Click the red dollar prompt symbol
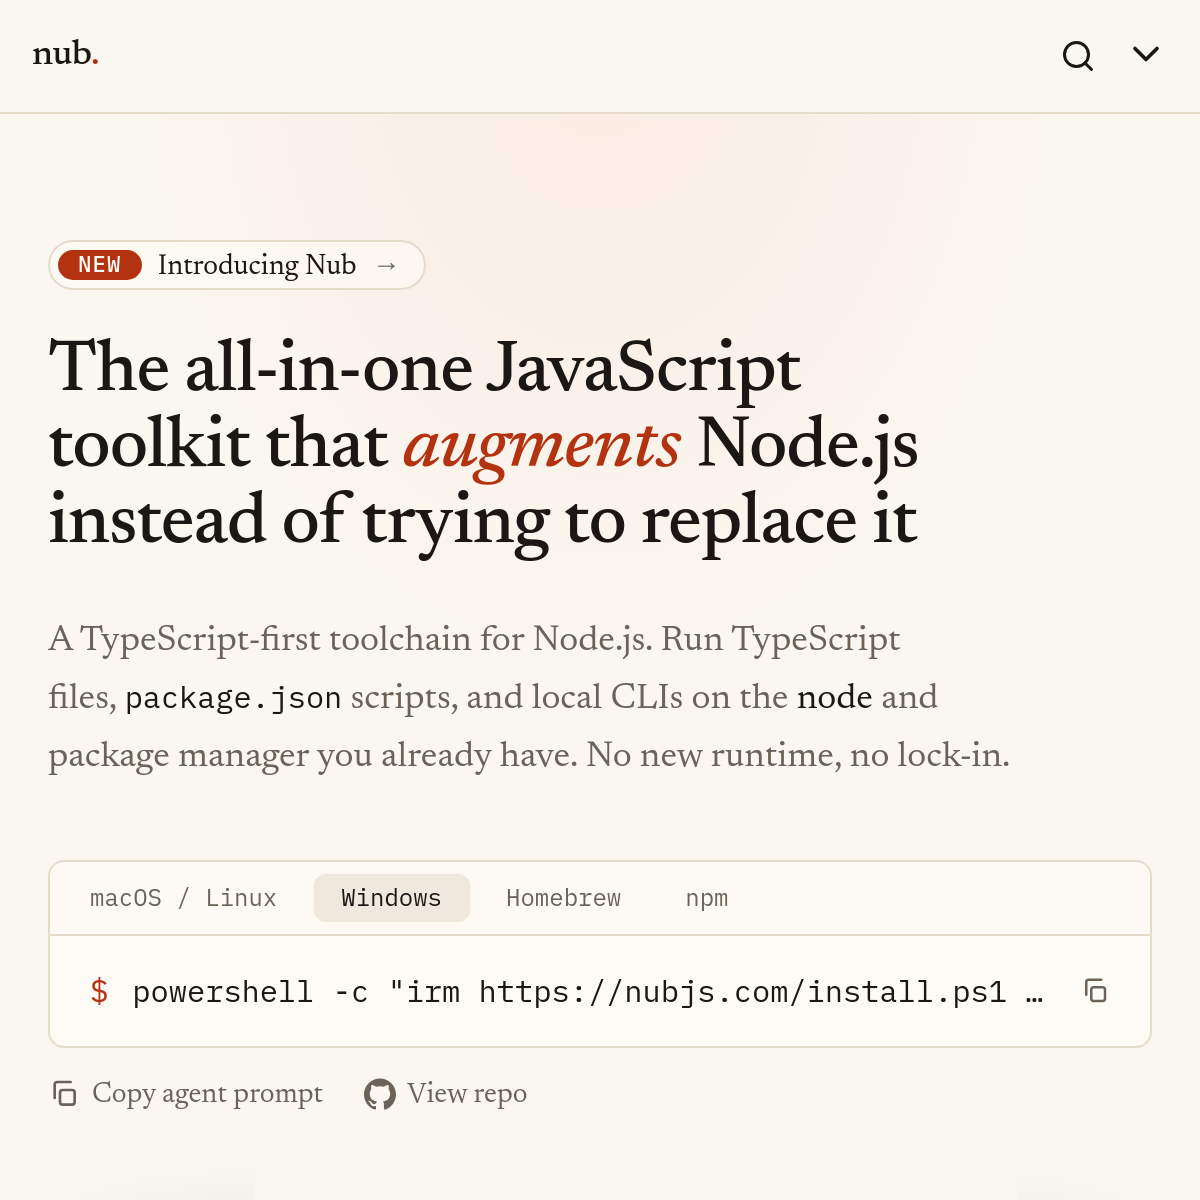The height and width of the screenshot is (1200, 1200). click(x=99, y=992)
